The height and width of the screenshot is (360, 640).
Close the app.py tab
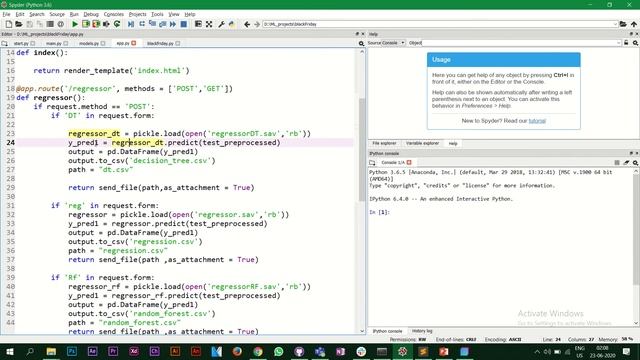tap(134, 43)
